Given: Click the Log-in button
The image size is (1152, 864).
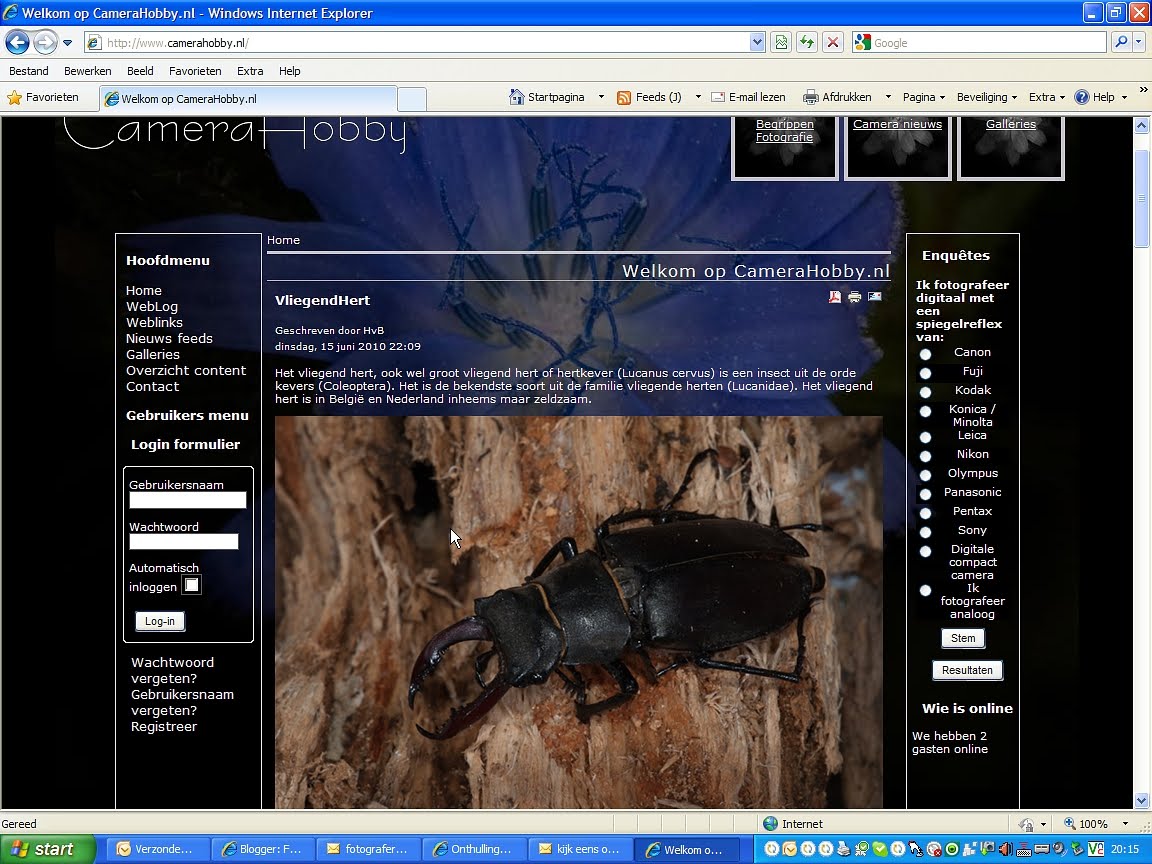Looking at the screenshot, I should click(159, 621).
